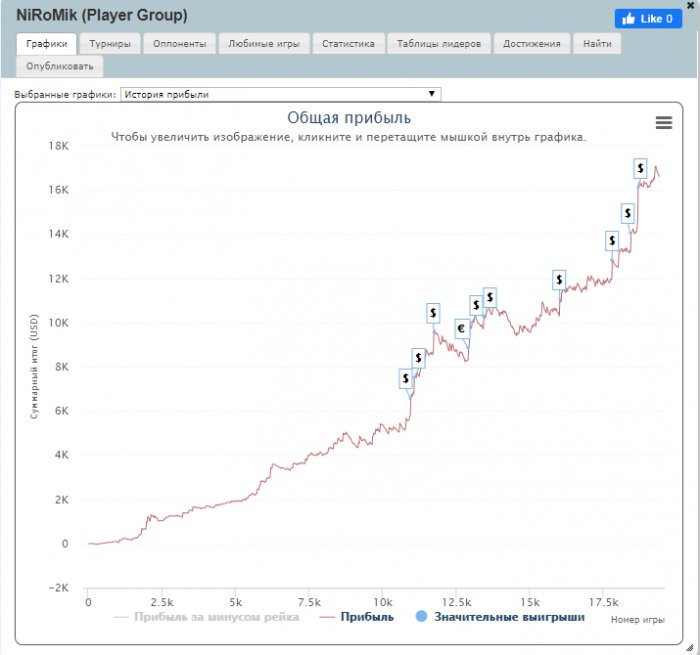Click the topmost dollar win marker near 17K

(640, 167)
